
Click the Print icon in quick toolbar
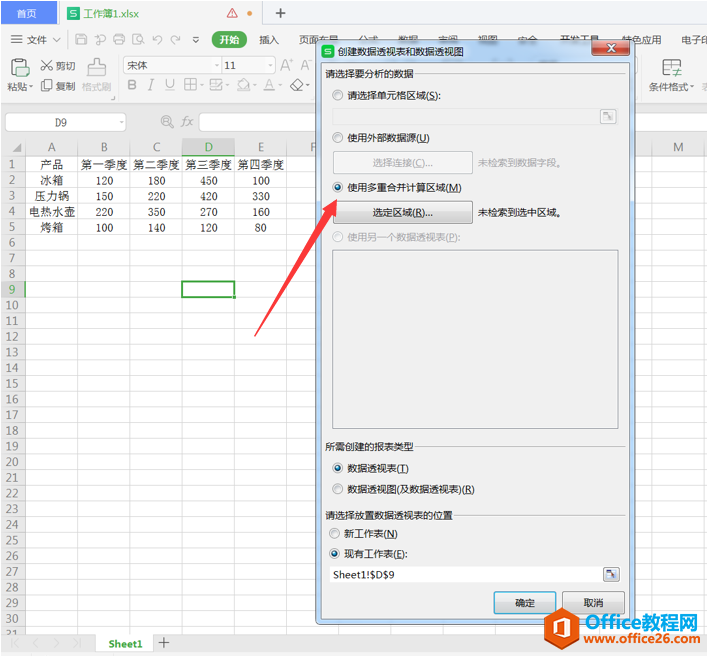pyautogui.click(x=119, y=40)
